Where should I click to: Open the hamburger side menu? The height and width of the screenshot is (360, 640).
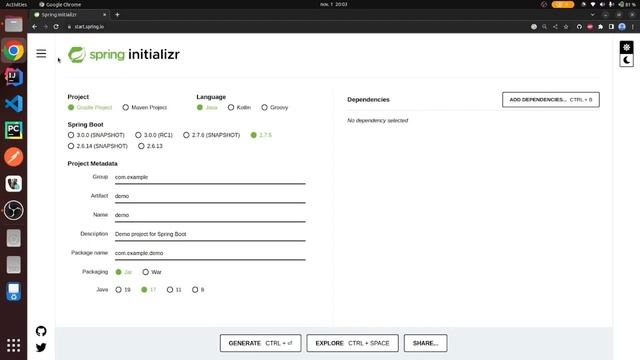coord(41,53)
